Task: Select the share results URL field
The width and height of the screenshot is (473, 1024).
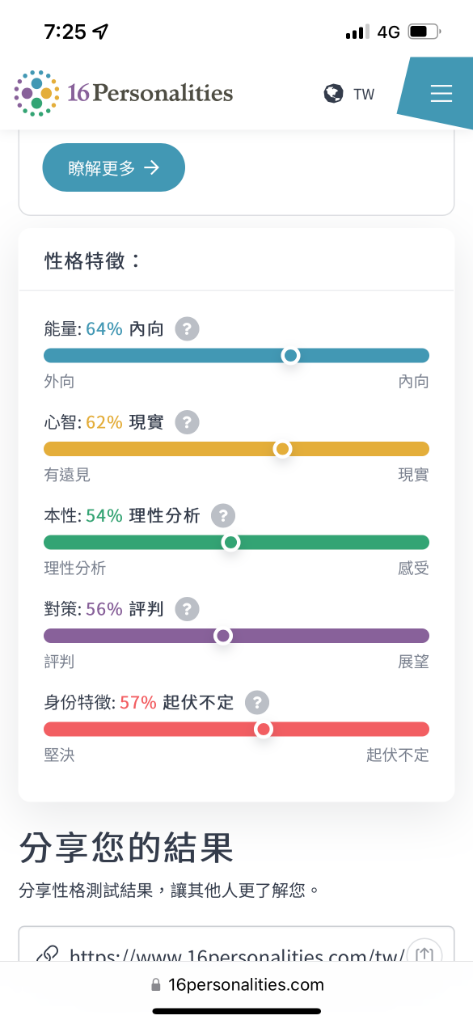Action: coord(236,945)
